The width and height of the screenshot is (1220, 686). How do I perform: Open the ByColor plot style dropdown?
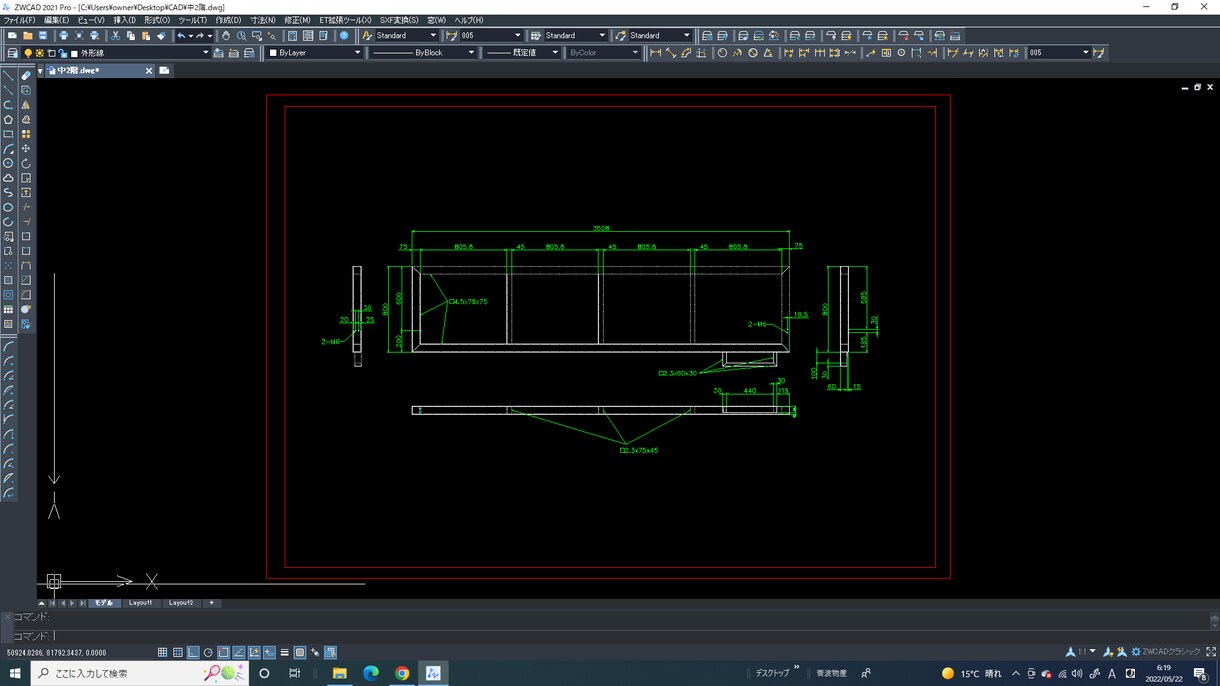603,53
